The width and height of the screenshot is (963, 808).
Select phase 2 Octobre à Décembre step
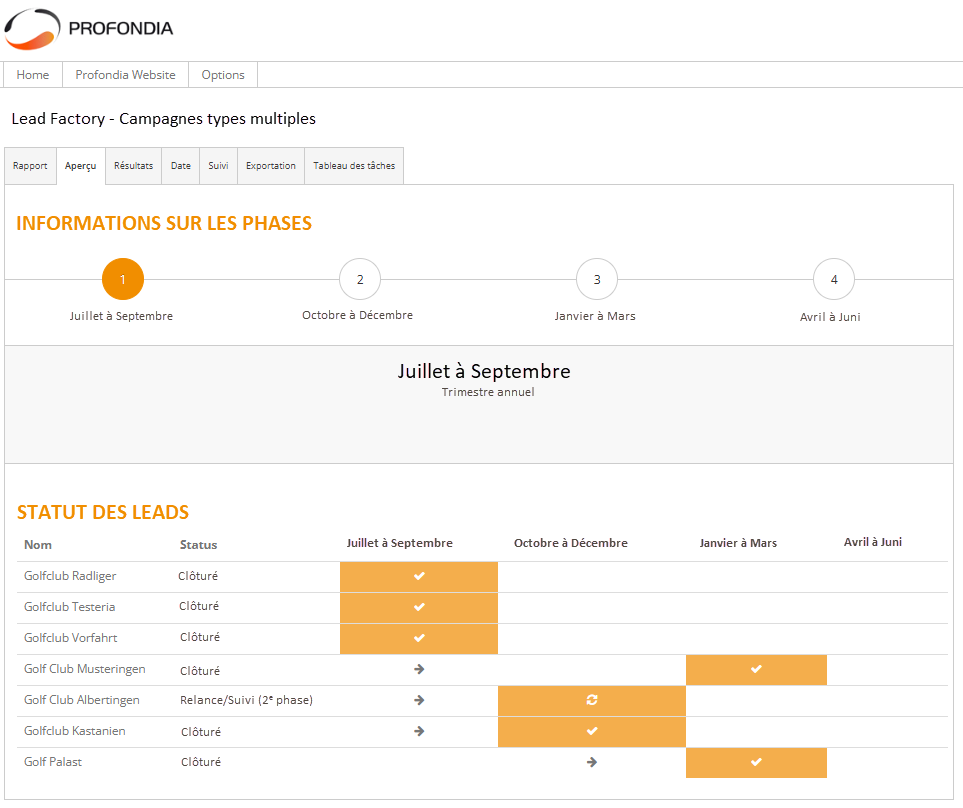(x=360, y=280)
